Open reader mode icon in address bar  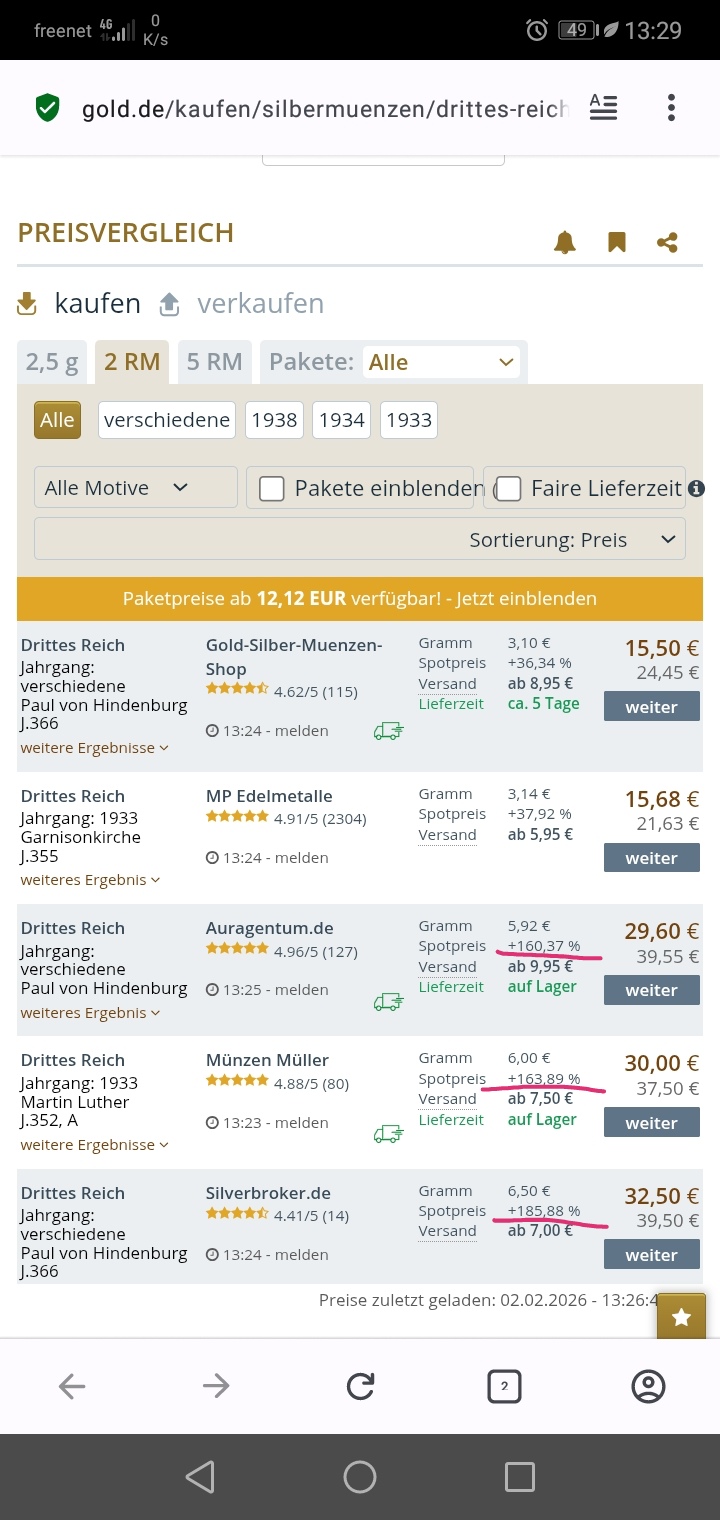pyautogui.click(x=603, y=108)
